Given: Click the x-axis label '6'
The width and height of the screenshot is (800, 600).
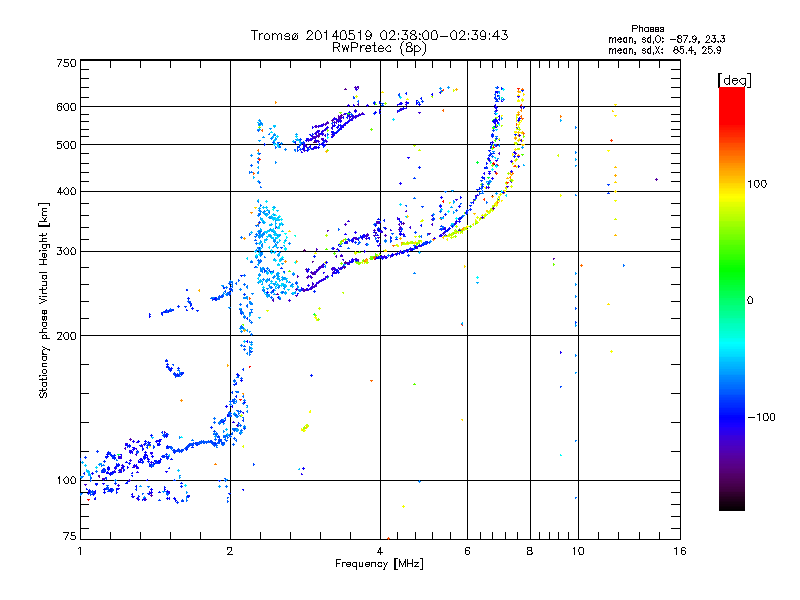Looking at the screenshot, I should pyautogui.click(x=467, y=551).
